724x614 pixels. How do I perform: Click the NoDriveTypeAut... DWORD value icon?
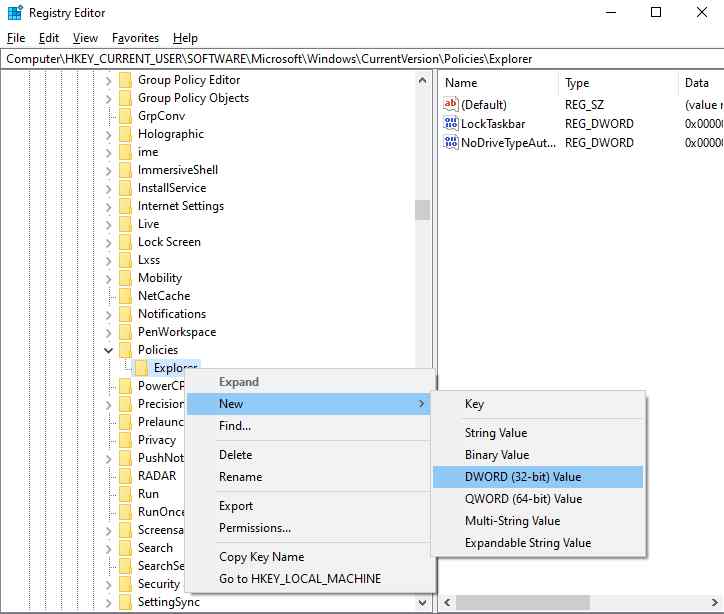pos(450,143)
